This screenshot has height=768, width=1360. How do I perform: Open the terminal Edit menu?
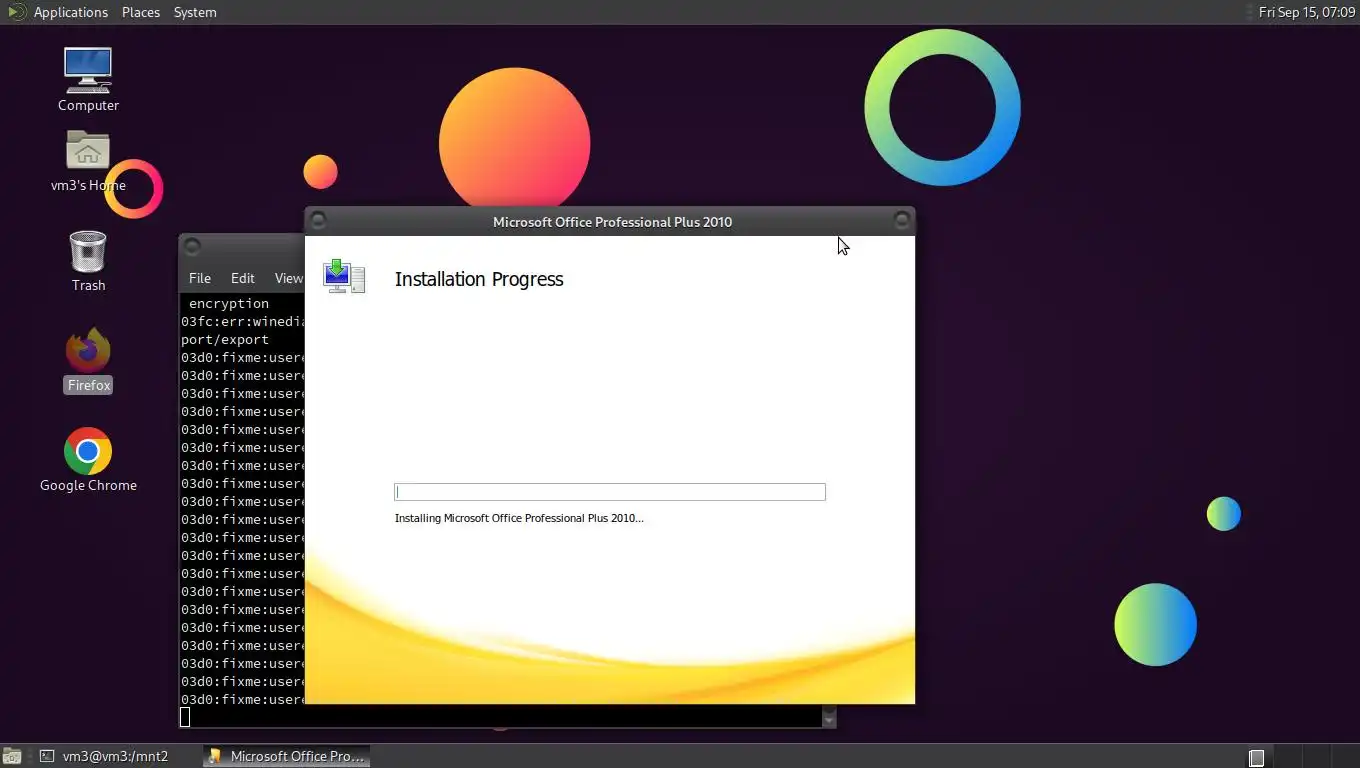coord(243,278)
